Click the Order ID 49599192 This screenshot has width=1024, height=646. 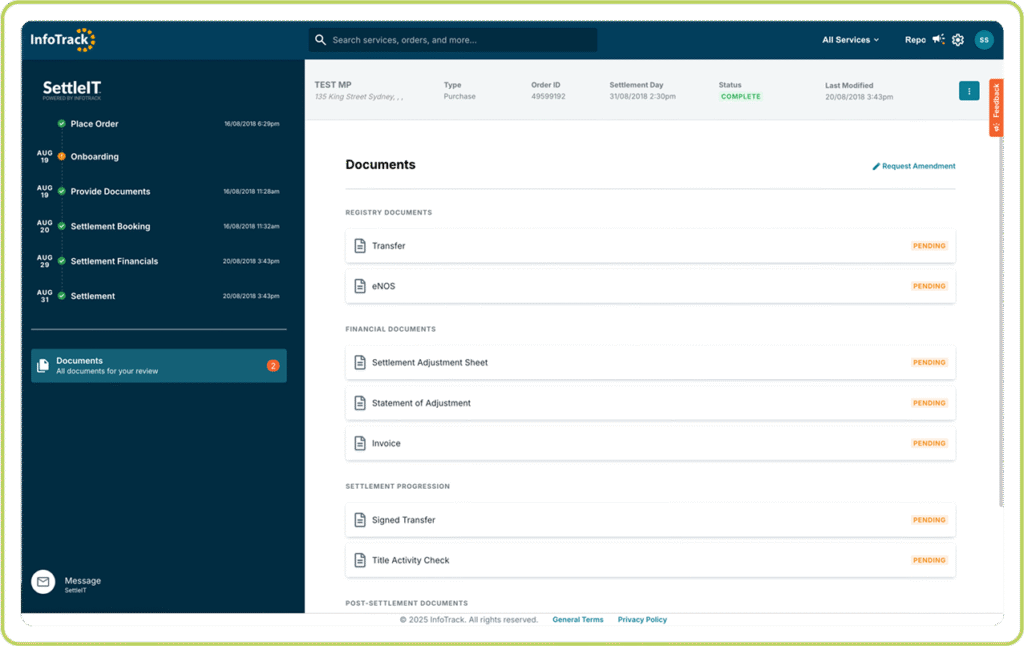[x=548, y=97]
